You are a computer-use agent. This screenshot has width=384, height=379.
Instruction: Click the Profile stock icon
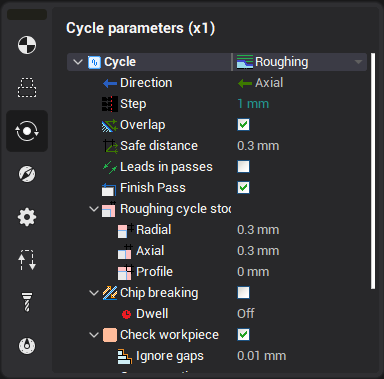[126, 272]
